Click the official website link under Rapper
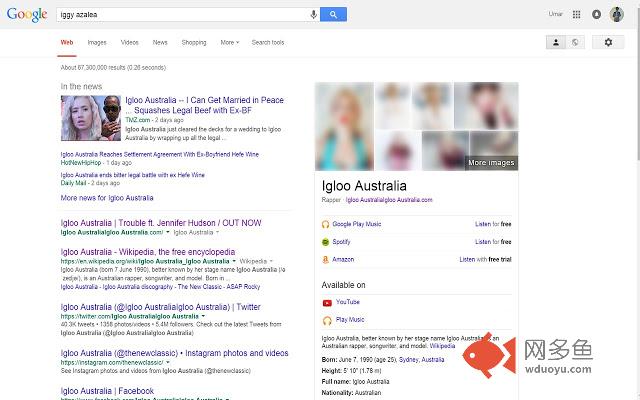 [389, 200]
